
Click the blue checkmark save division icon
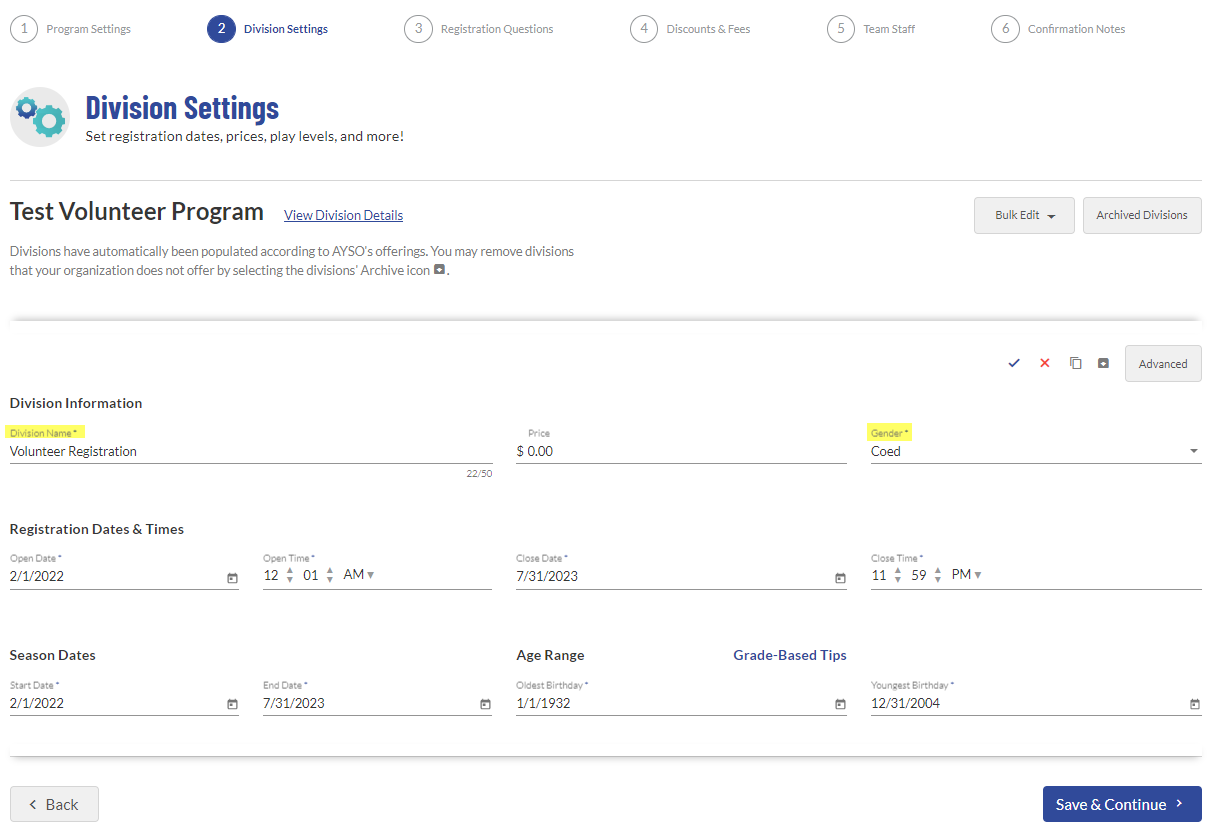click(1014, 363)
